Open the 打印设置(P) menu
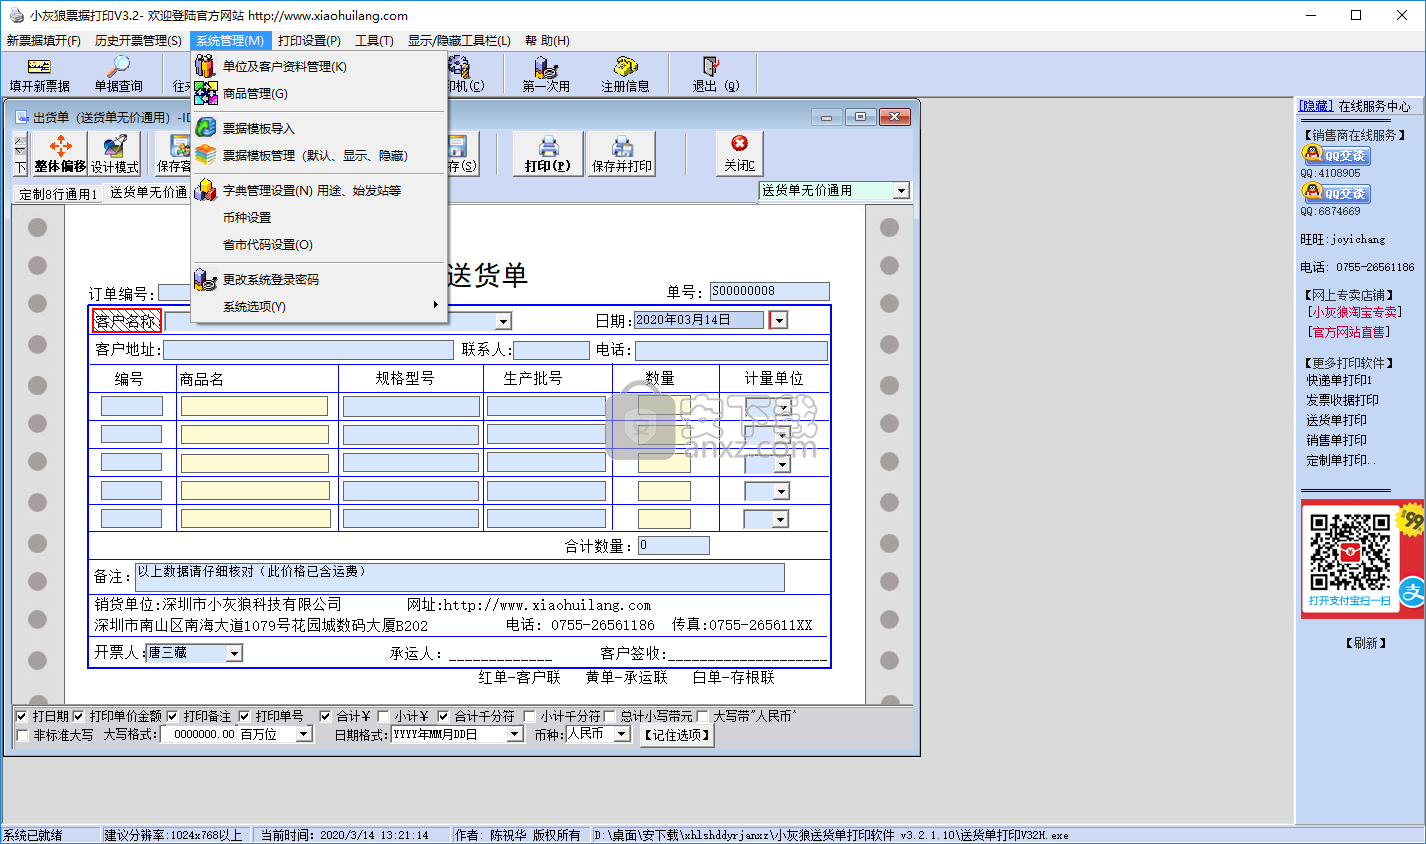This screenshot has height=844, width=1426. [309, 41]
